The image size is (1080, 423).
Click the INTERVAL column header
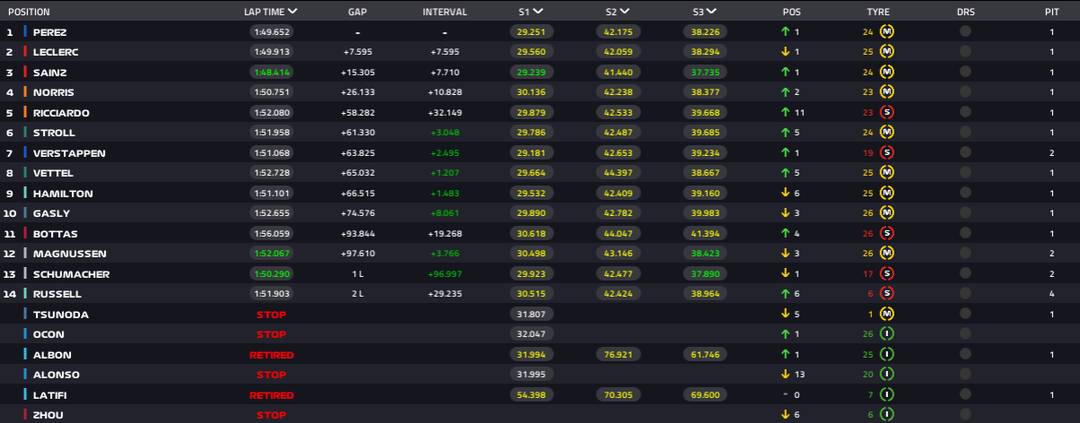444,12
